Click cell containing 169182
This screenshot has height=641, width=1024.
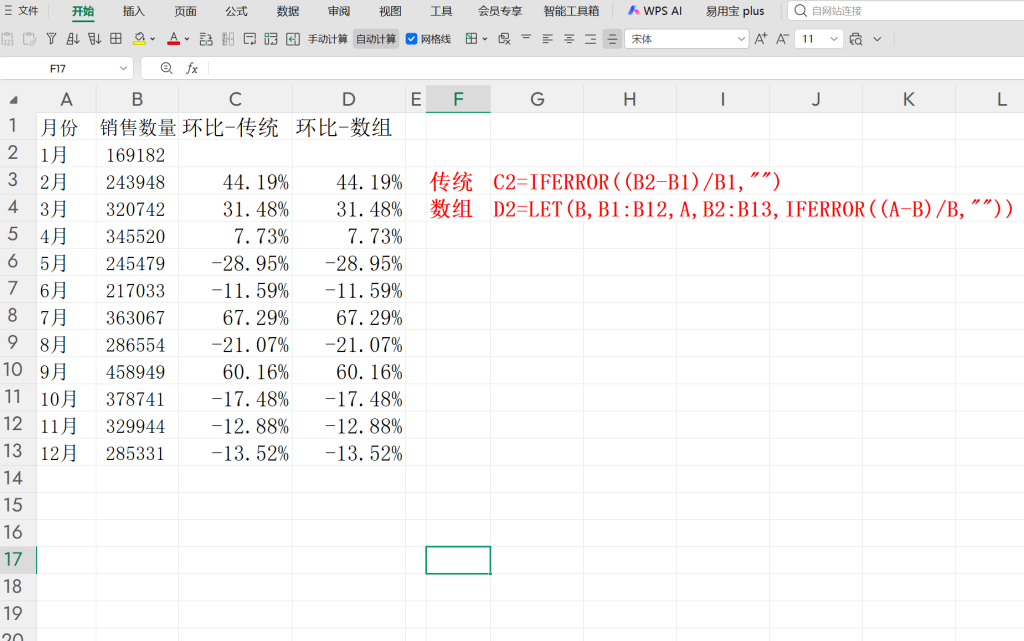[137, 155]
